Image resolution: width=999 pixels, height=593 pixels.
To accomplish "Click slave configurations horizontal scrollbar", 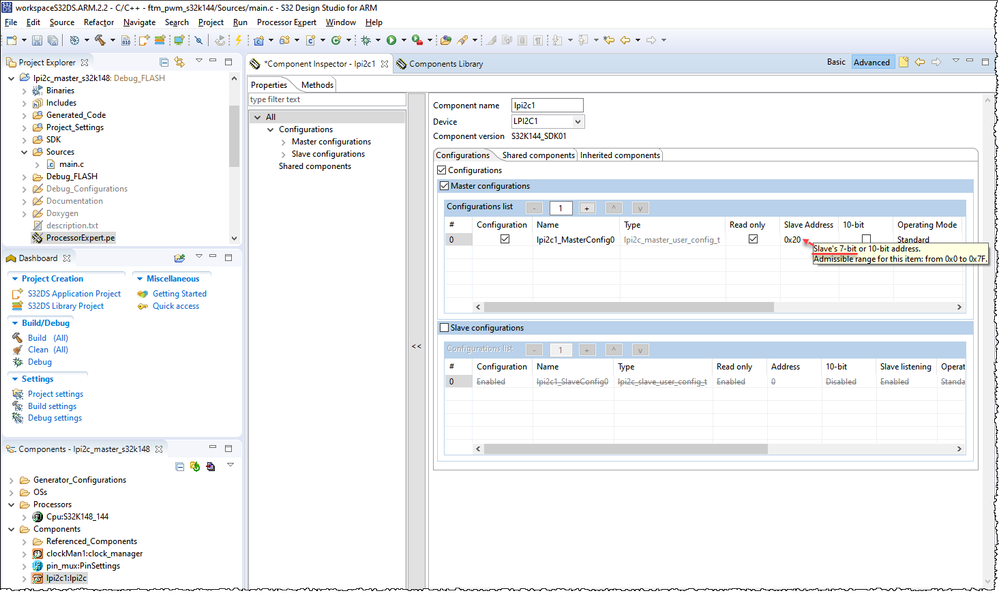I will coord(626,449).
